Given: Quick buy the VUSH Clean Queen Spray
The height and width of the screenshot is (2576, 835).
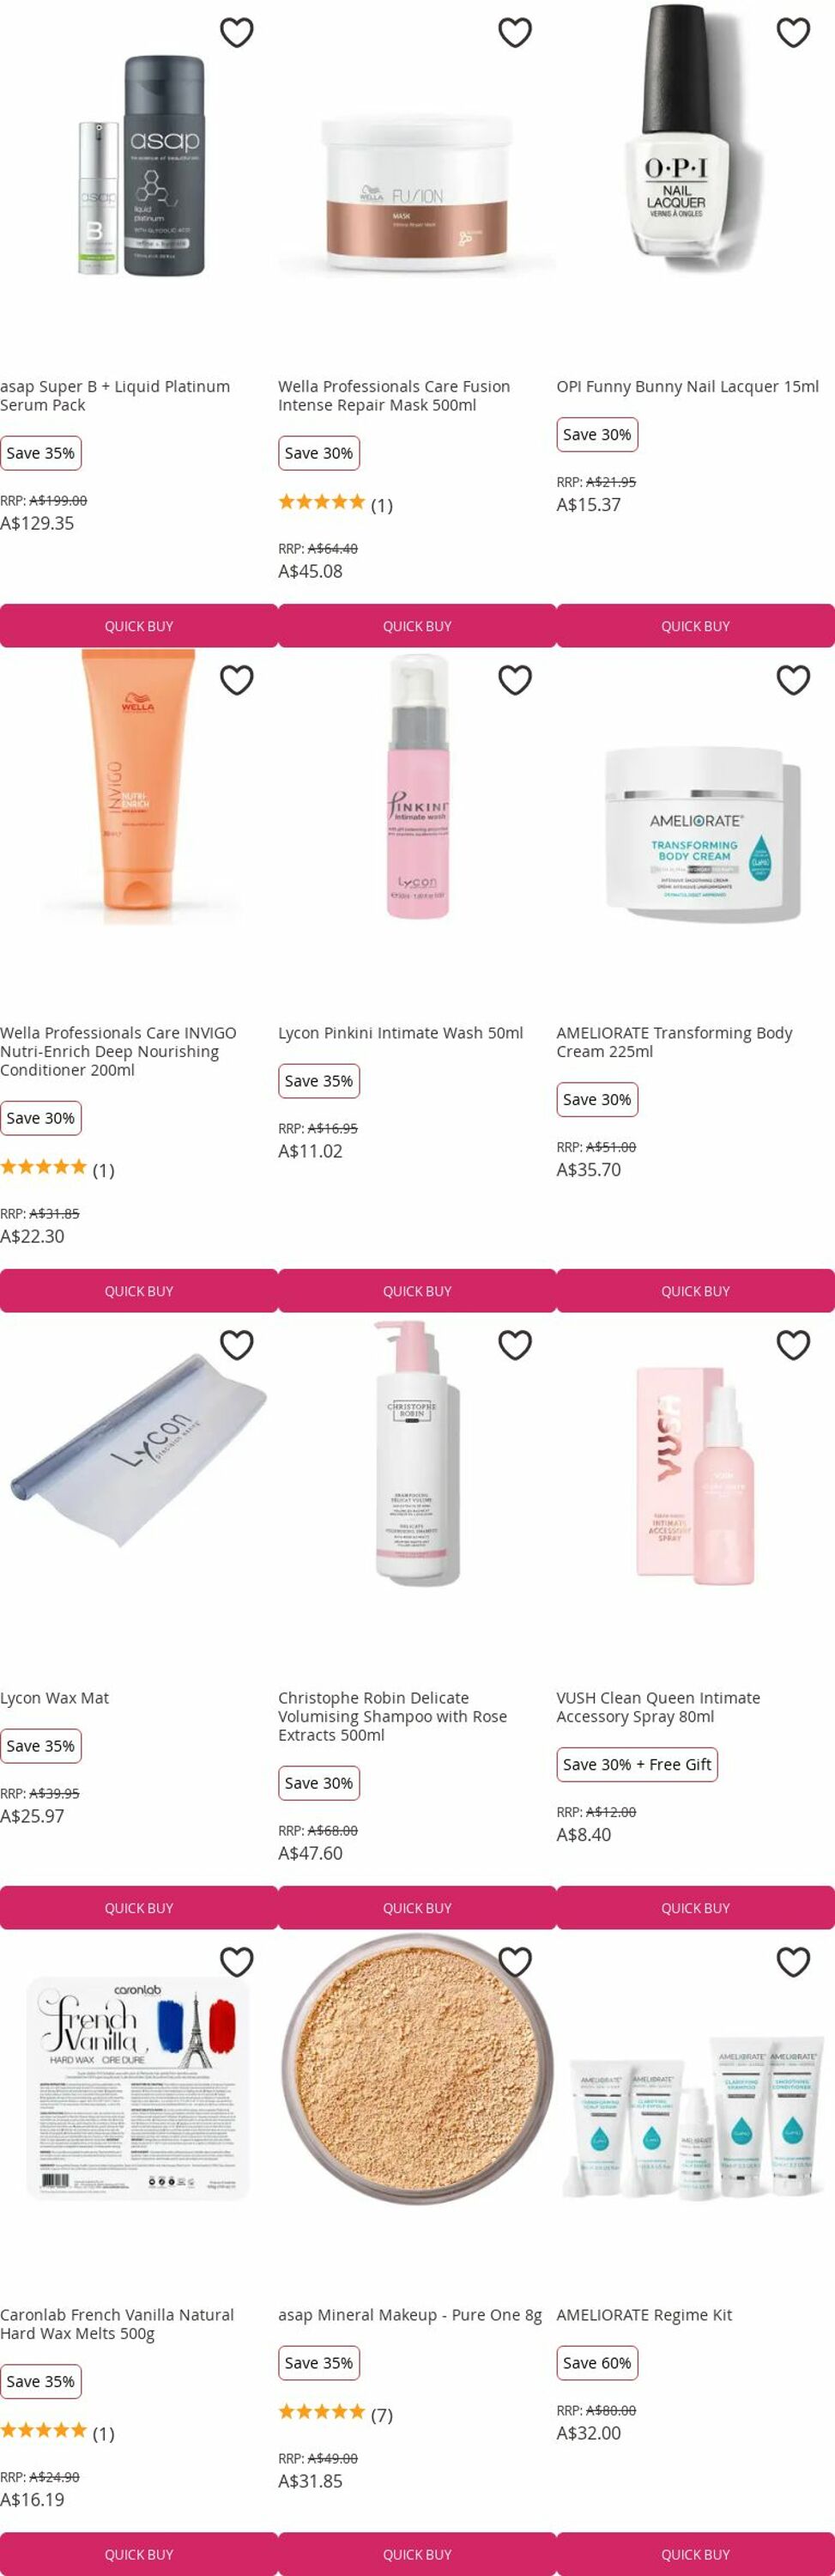Looking at the screenshot, I should (x=695, y=1908).
